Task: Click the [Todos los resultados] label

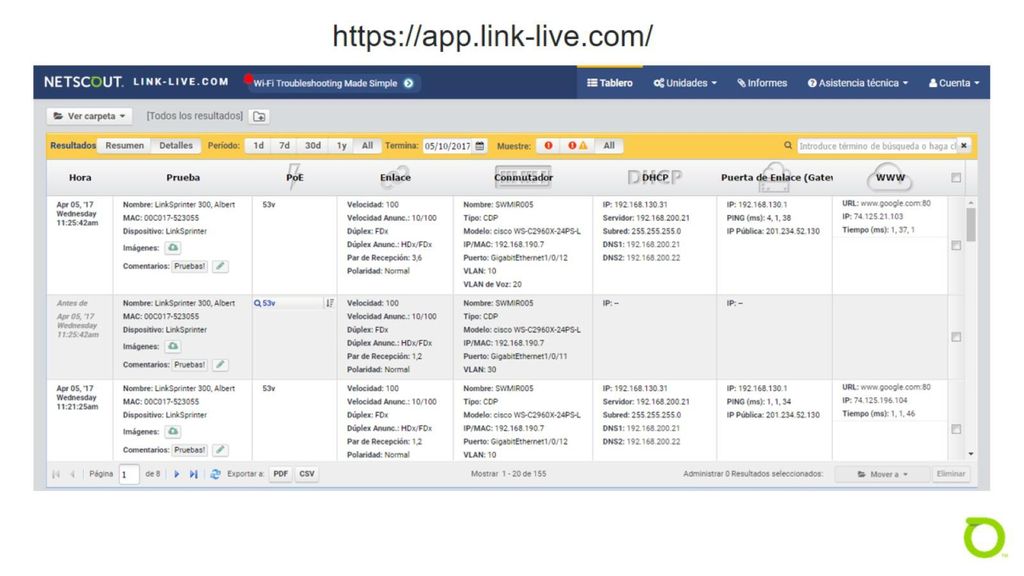Action: click(x=195, y=116)
